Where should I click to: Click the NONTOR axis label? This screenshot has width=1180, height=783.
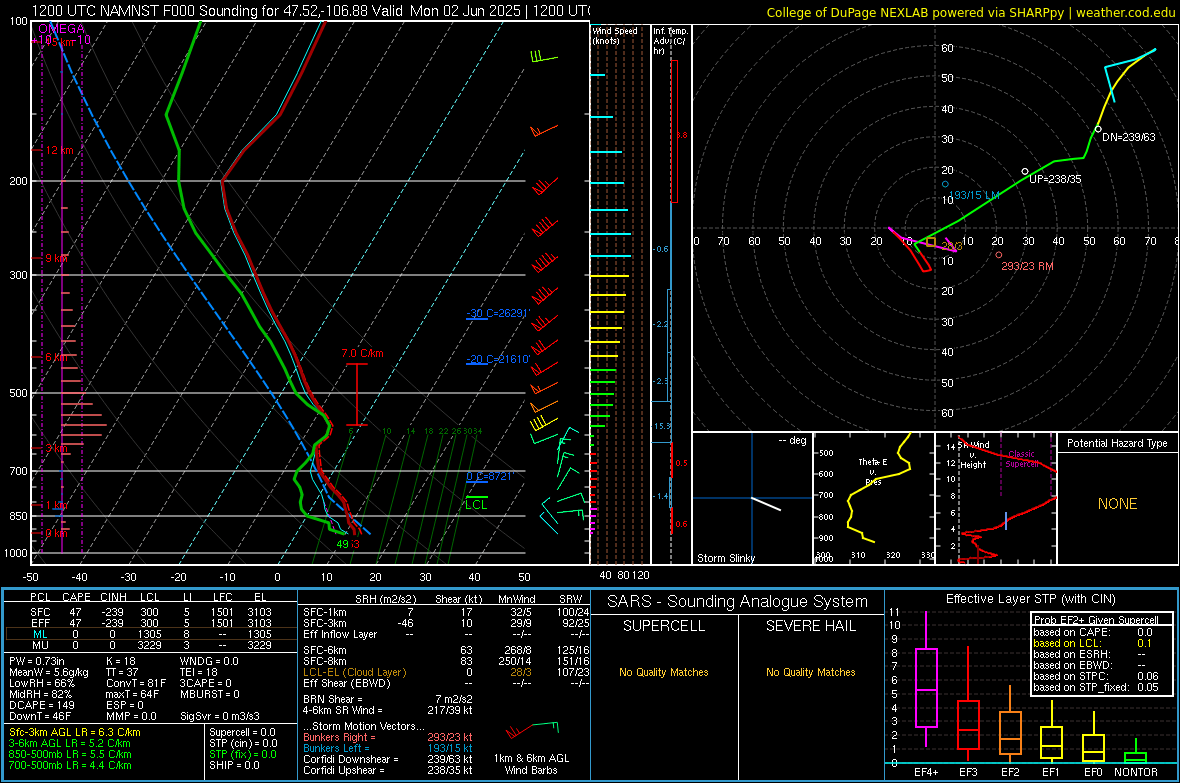(x=1136, y=772)
